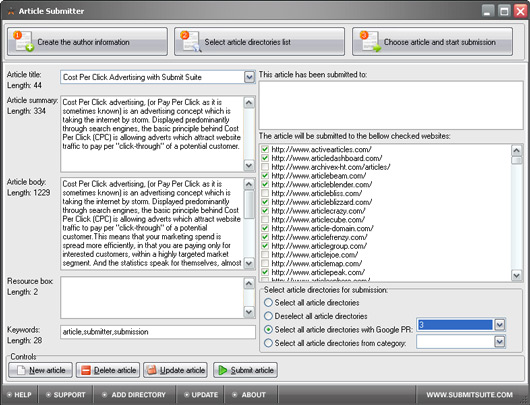Open the Google PR value dropdown
530x405 pixels.
click(x=500, y=325)
